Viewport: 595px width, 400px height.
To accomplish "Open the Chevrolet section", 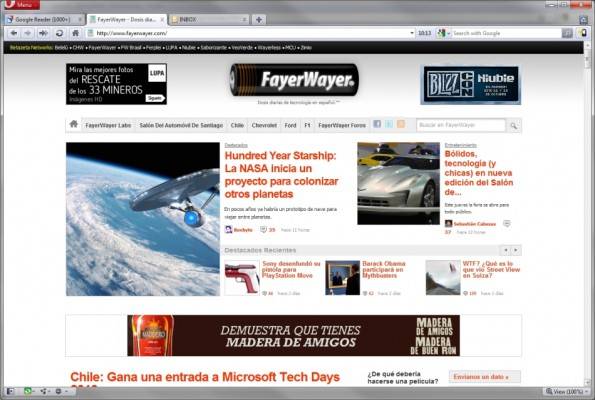I will click(x=264, y=125).
